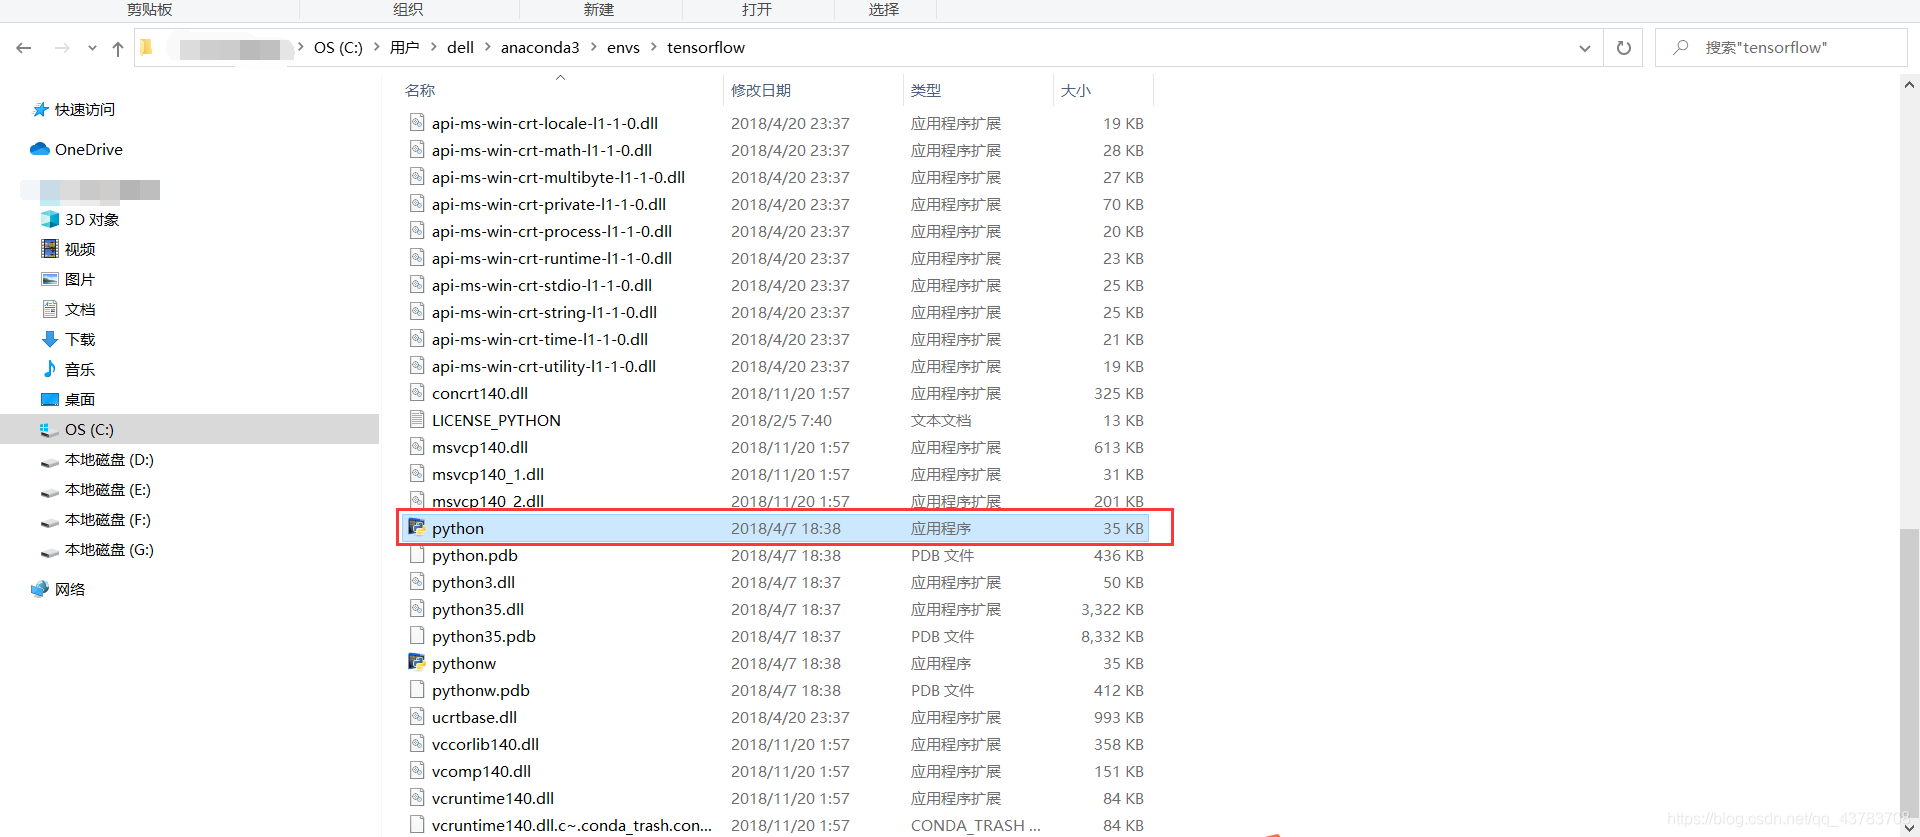1920x837 pixels.
Task: Click the file list vertical scrollbar thumb
Action: tap(1909, 673)
